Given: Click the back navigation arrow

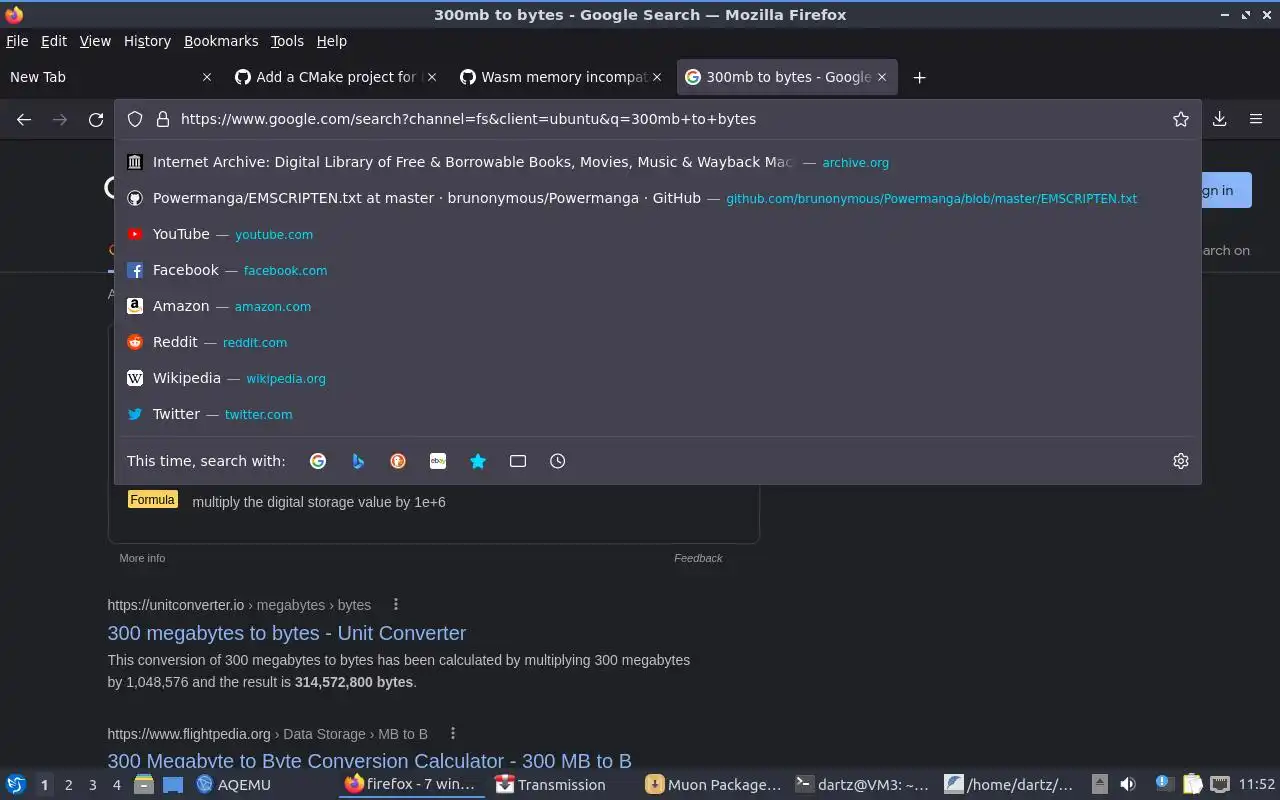Looking at the screenshot, I should pos(24,119).
